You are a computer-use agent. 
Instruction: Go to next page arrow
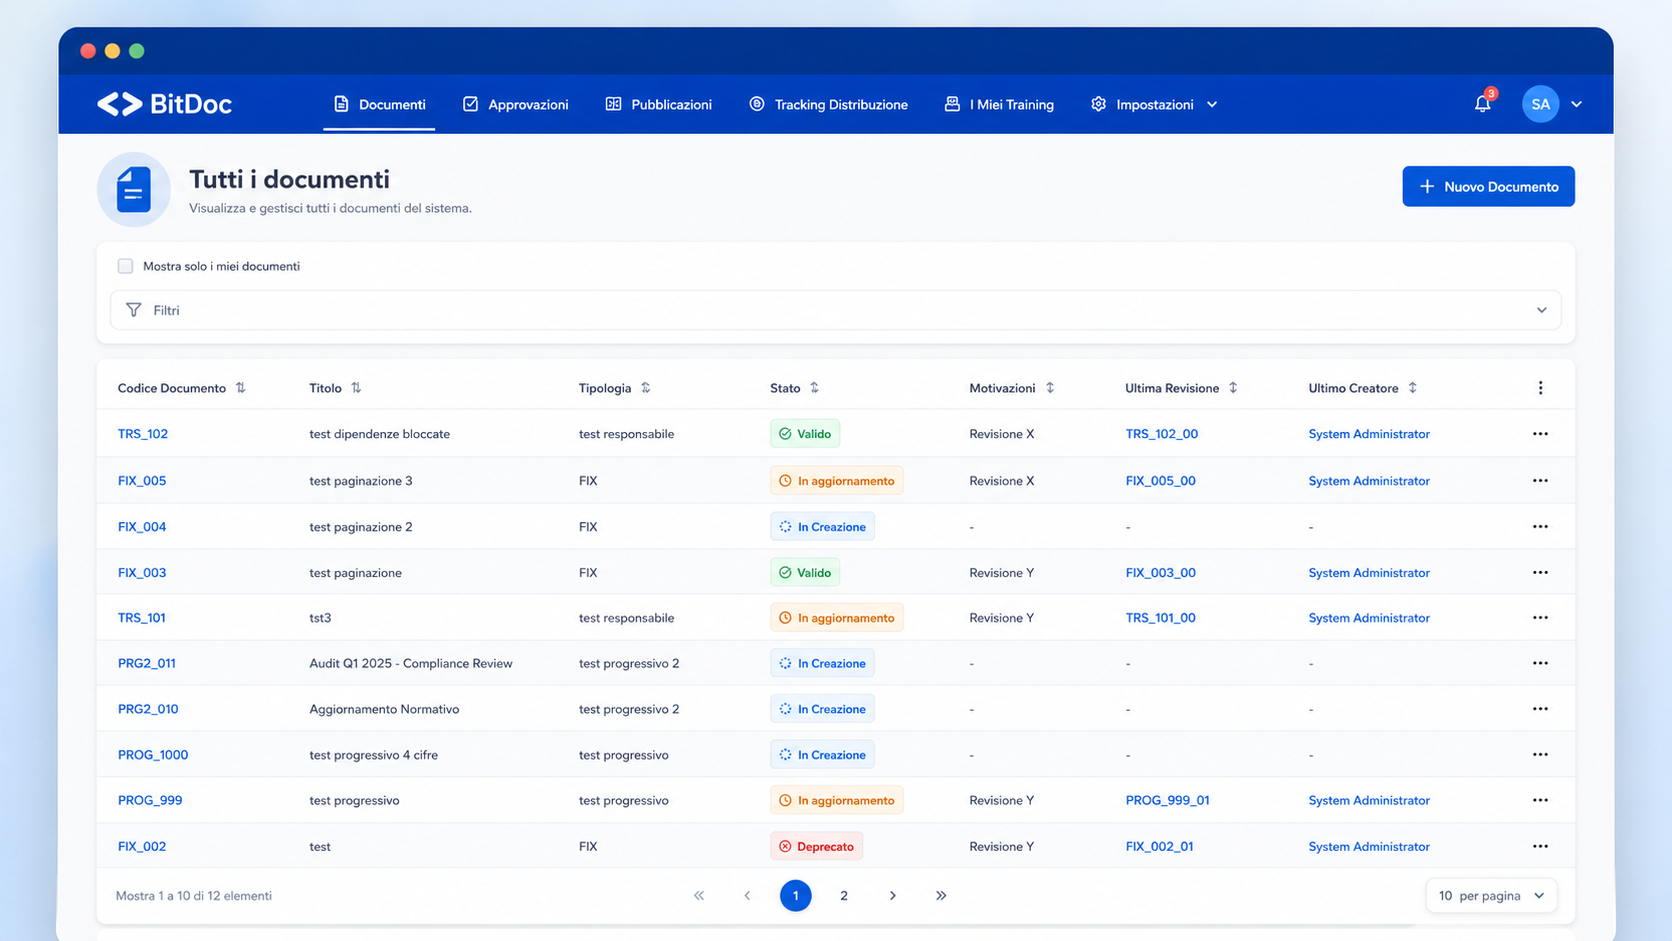[892, 896]
